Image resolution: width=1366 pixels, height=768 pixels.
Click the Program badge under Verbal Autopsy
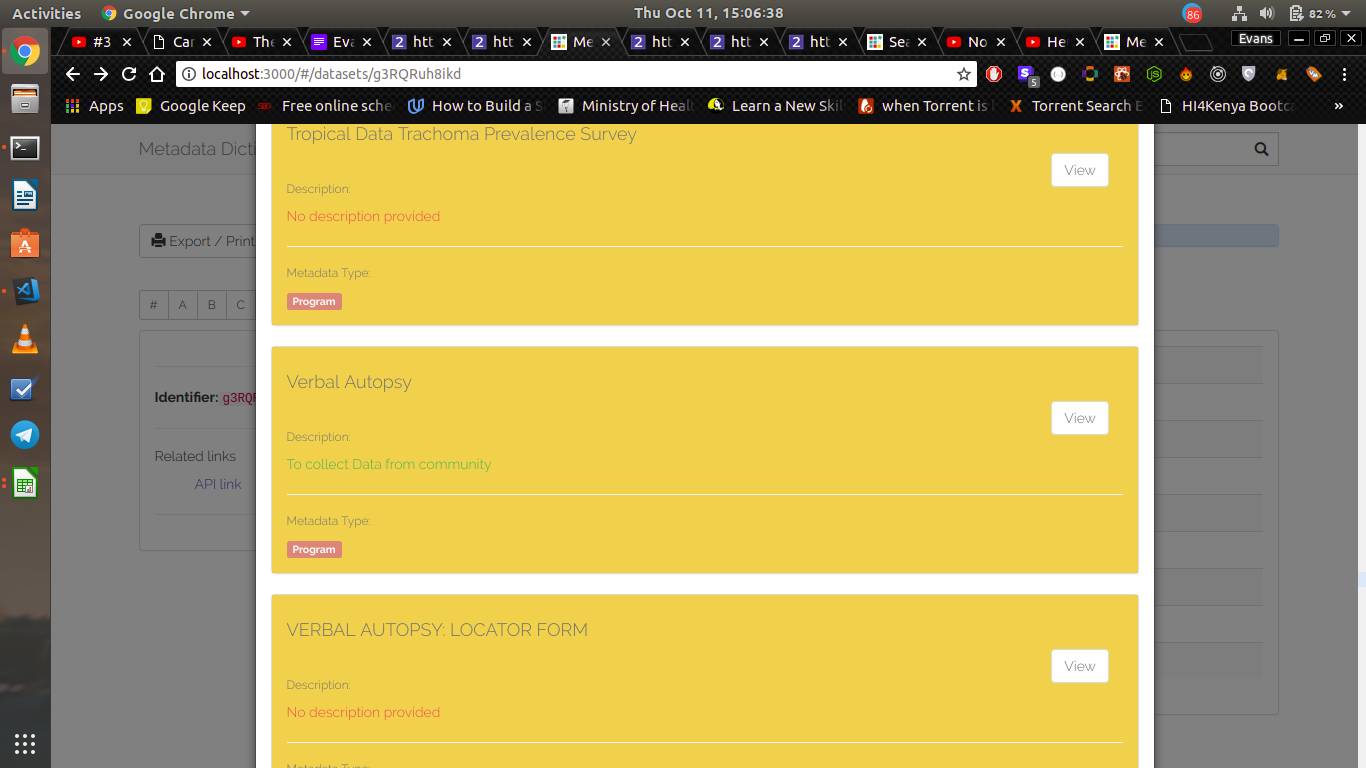pos(314,549)
